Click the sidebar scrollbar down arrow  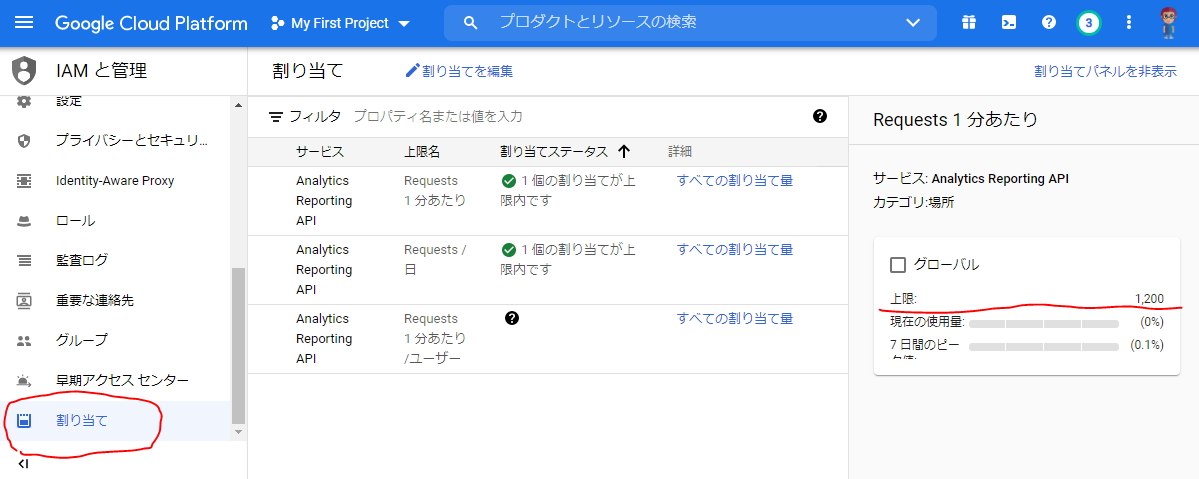(238, 432)
